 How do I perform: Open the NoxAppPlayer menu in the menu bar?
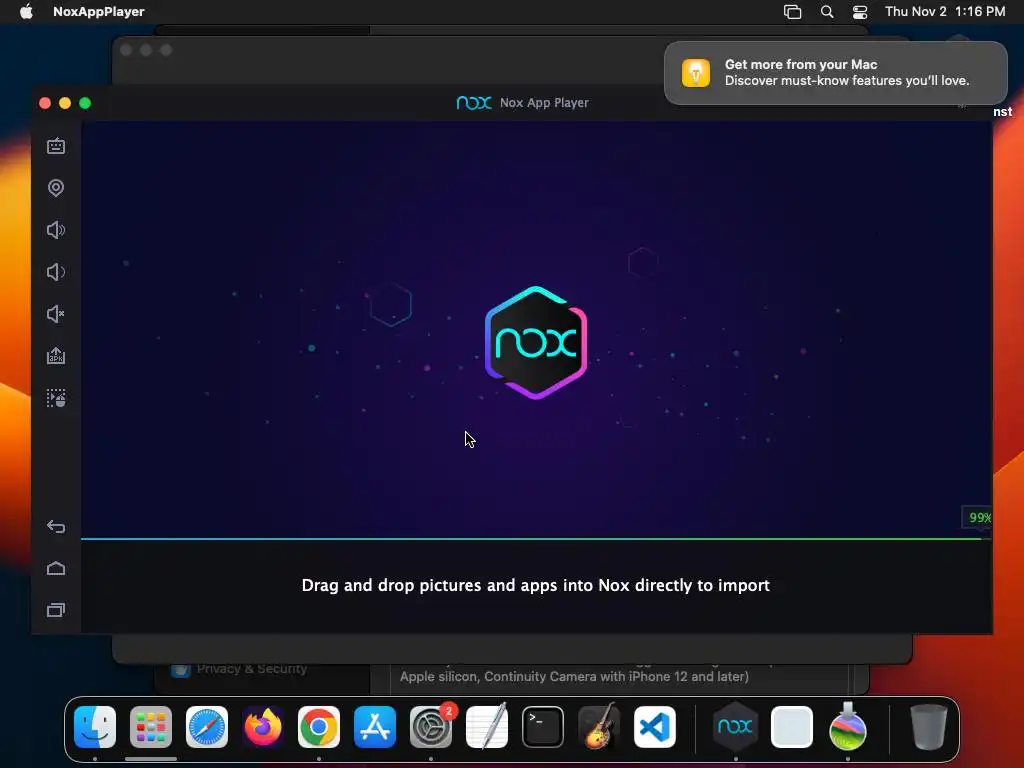point(99,12)
